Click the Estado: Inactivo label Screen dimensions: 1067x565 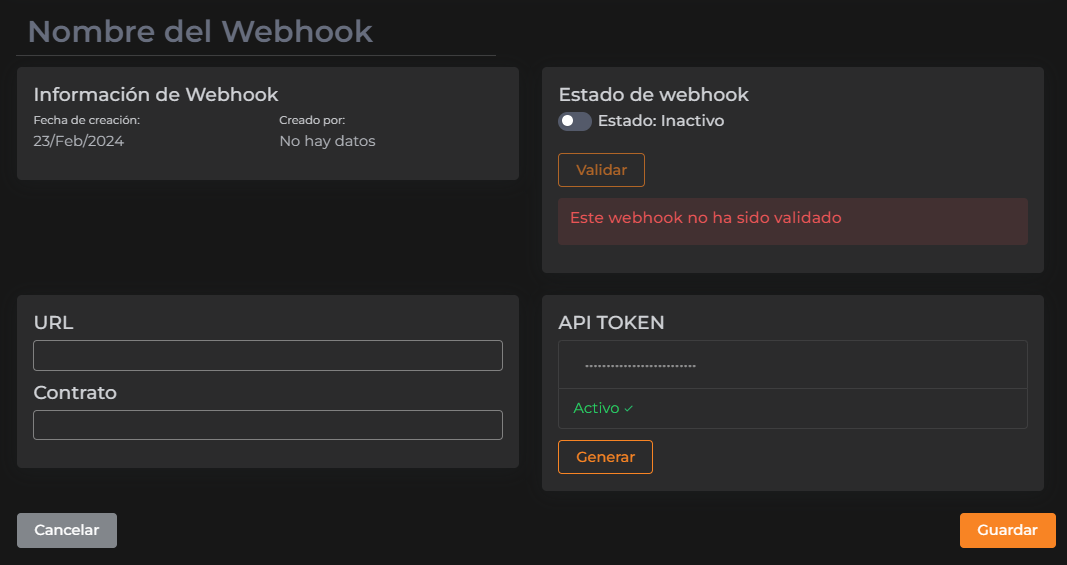click(x=660, y=121)
